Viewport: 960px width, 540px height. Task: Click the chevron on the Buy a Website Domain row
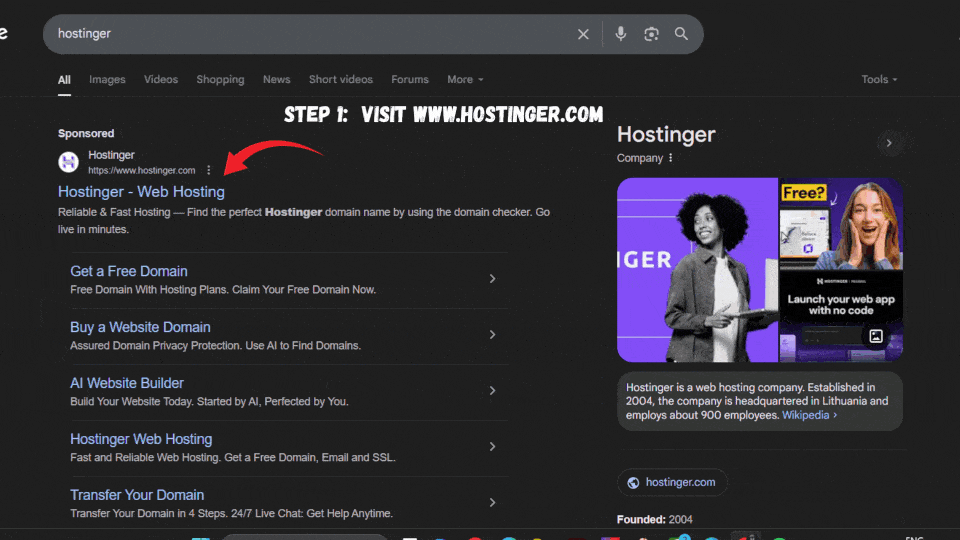click(492, 335)
